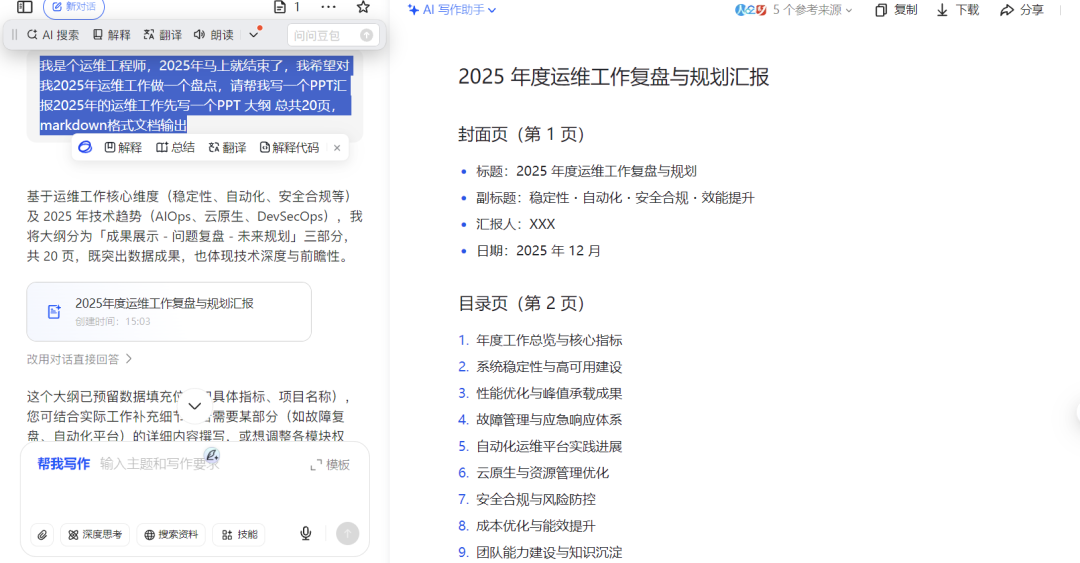The image size is (1080, 563).
Task: Click 改用对话直接回答 link
Action: click(x=79, y=359)
